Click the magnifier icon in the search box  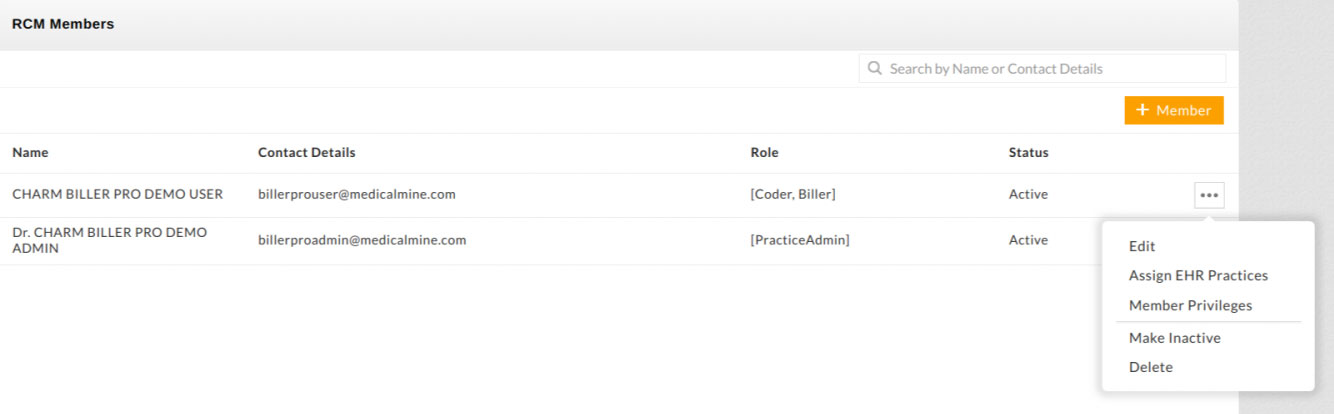click(875, 69)
